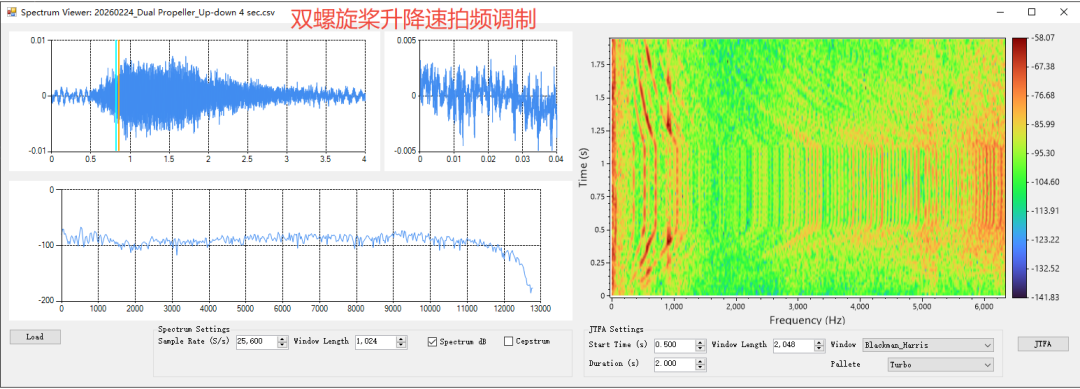
Task: Increase JTFA Window Length using up arrow
Action: [x=819, y=342]
